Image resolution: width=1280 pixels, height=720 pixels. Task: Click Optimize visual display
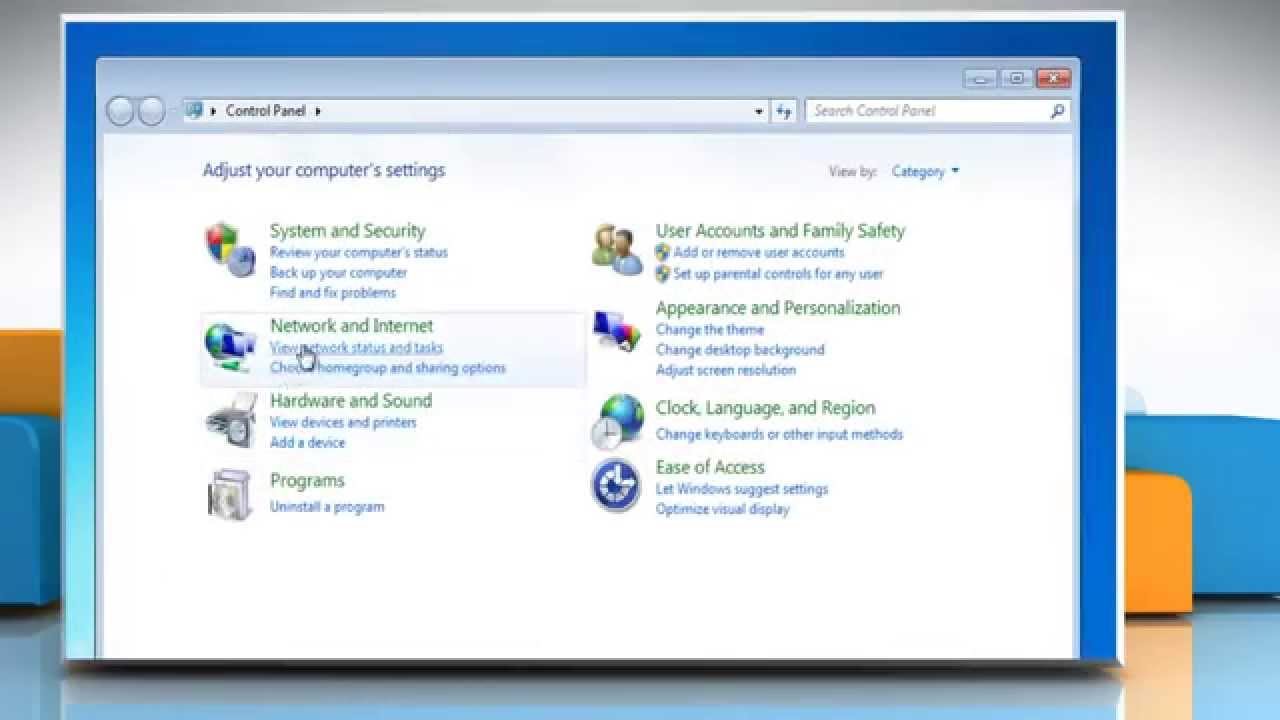pyautogui.click(x=722, y=509)
